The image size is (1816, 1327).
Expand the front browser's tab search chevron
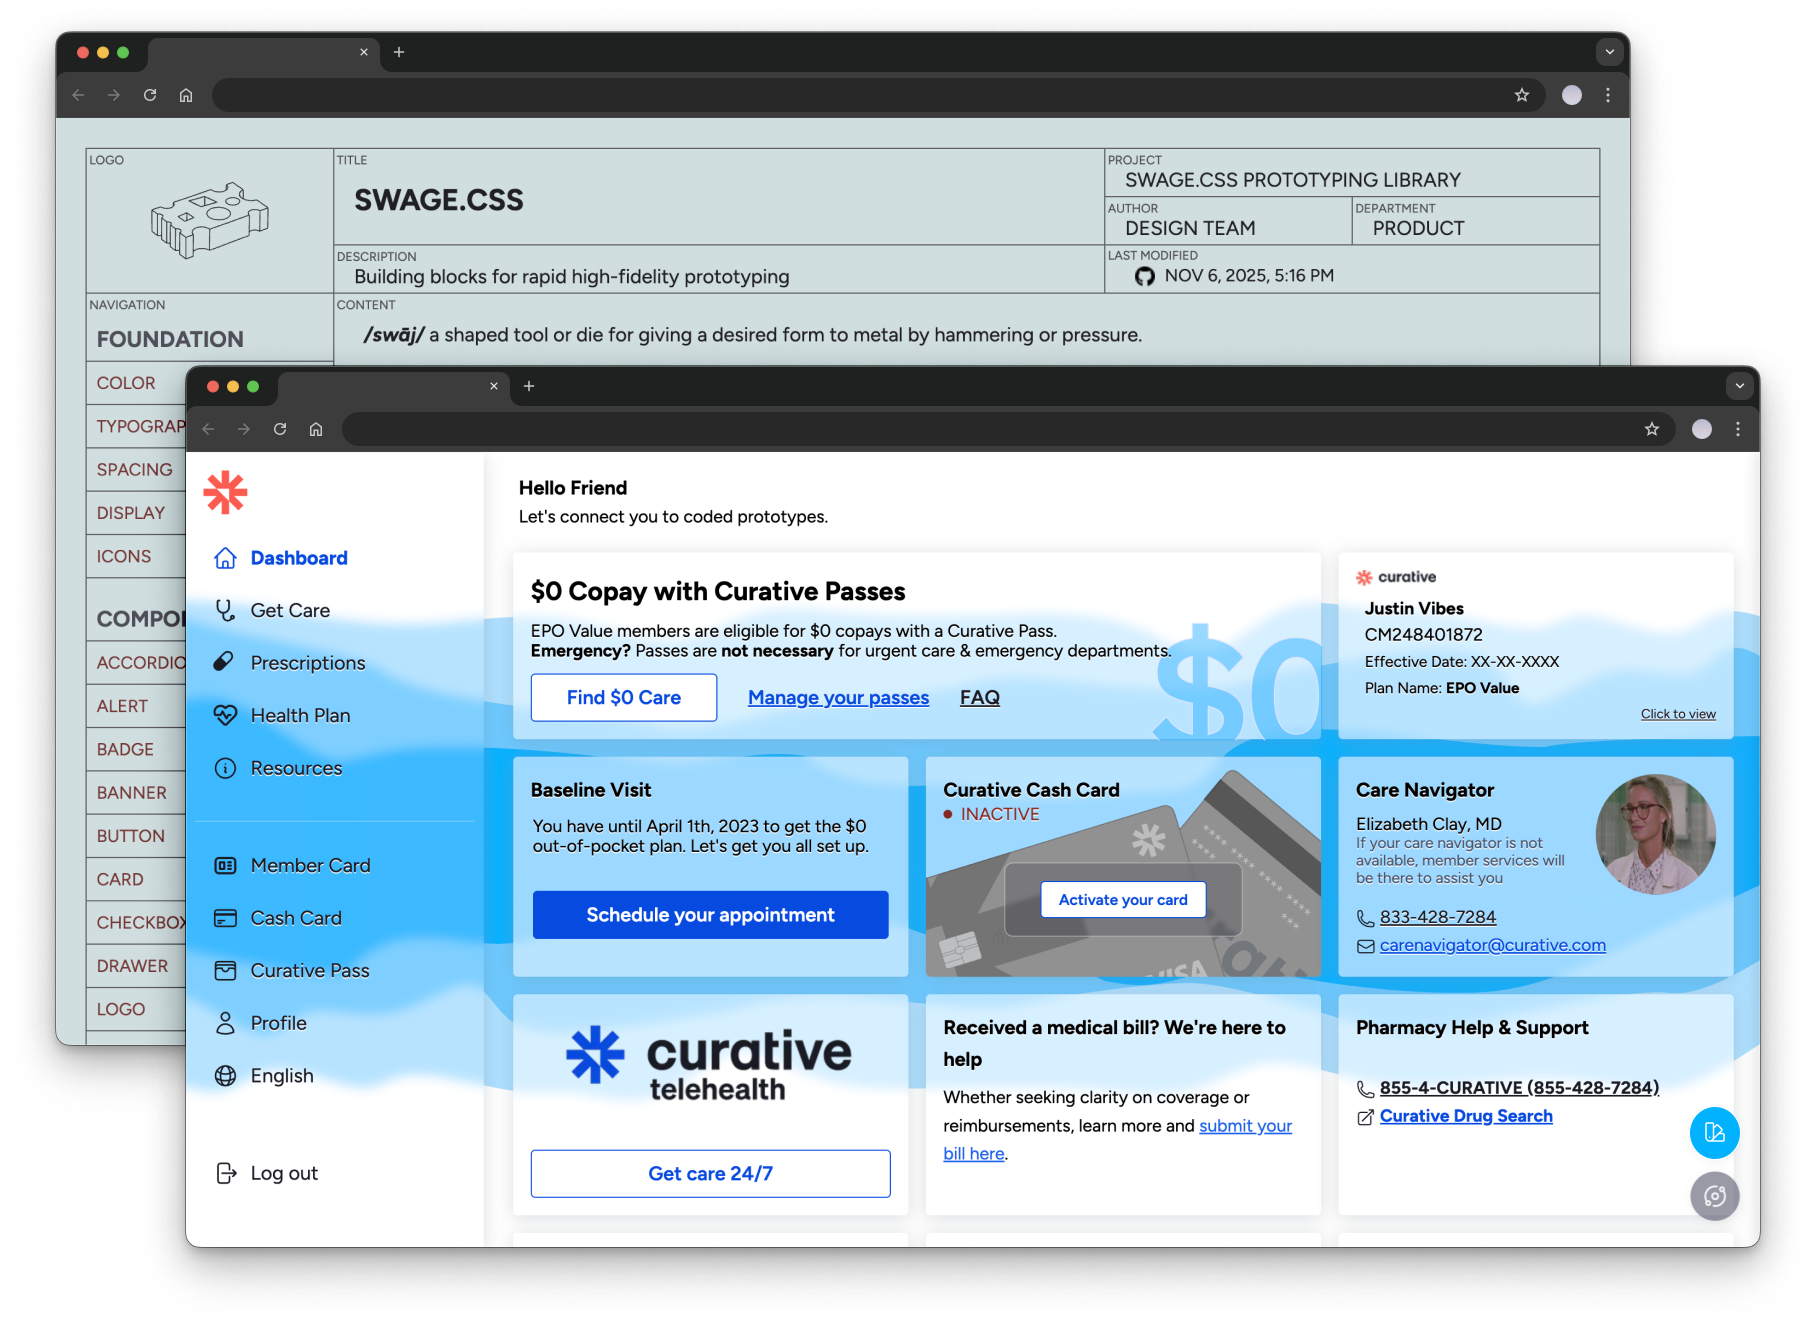tap(1739, 386)
